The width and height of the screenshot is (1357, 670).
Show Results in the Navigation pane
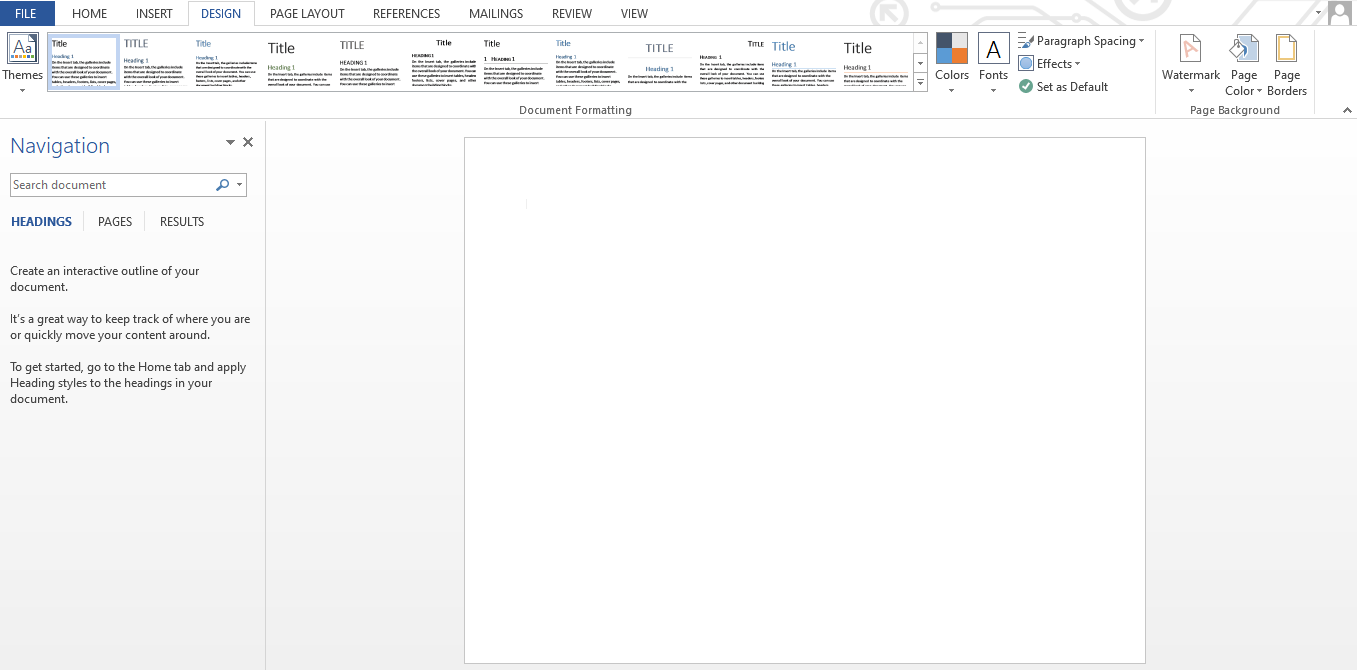pyautogui.click(x=181, y=221)
